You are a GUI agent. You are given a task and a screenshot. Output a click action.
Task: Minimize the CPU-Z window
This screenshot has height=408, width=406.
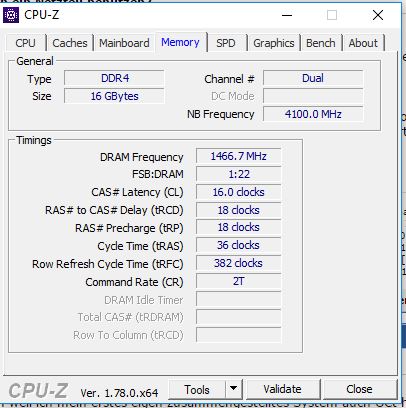click(287, 15)
